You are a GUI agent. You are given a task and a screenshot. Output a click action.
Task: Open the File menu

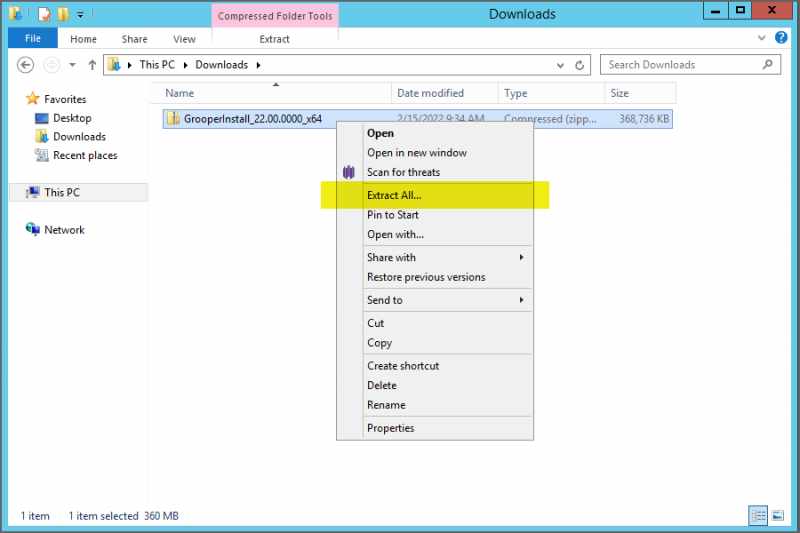[x=33, y=38]
